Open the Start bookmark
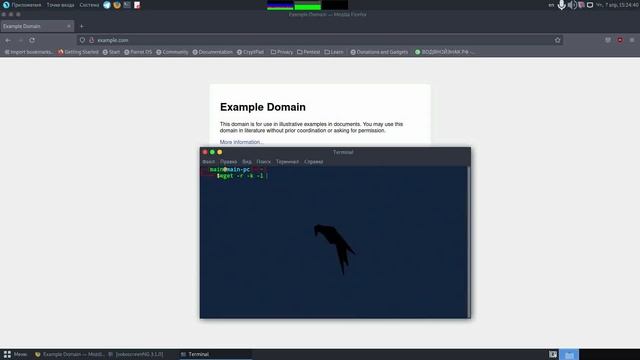The height and width of the screenshot is (360, 640). (x=111, y=52)
